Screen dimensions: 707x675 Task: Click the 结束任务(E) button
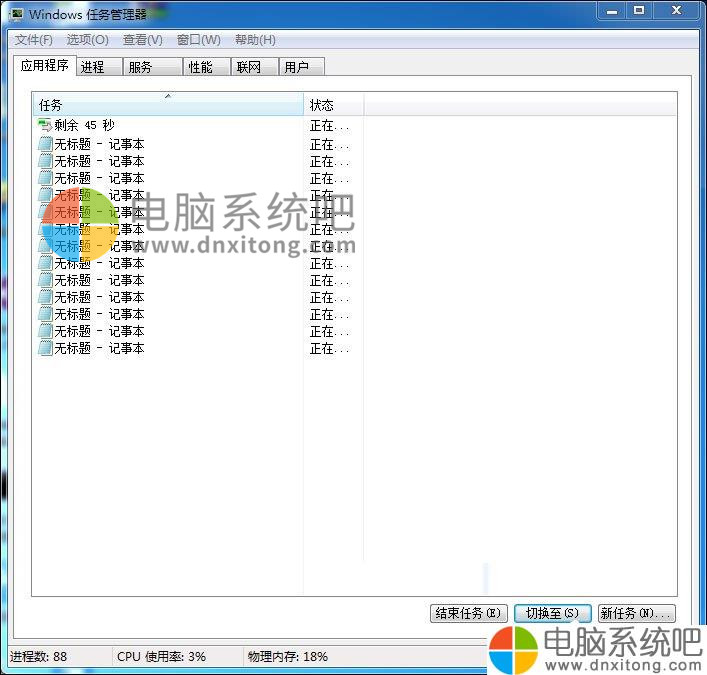tap(468, 613)
